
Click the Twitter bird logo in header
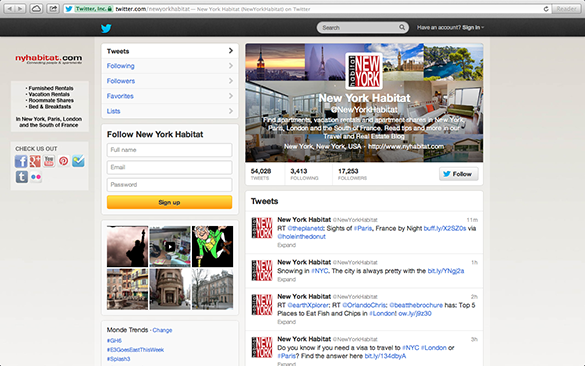[x=106, y=28]
